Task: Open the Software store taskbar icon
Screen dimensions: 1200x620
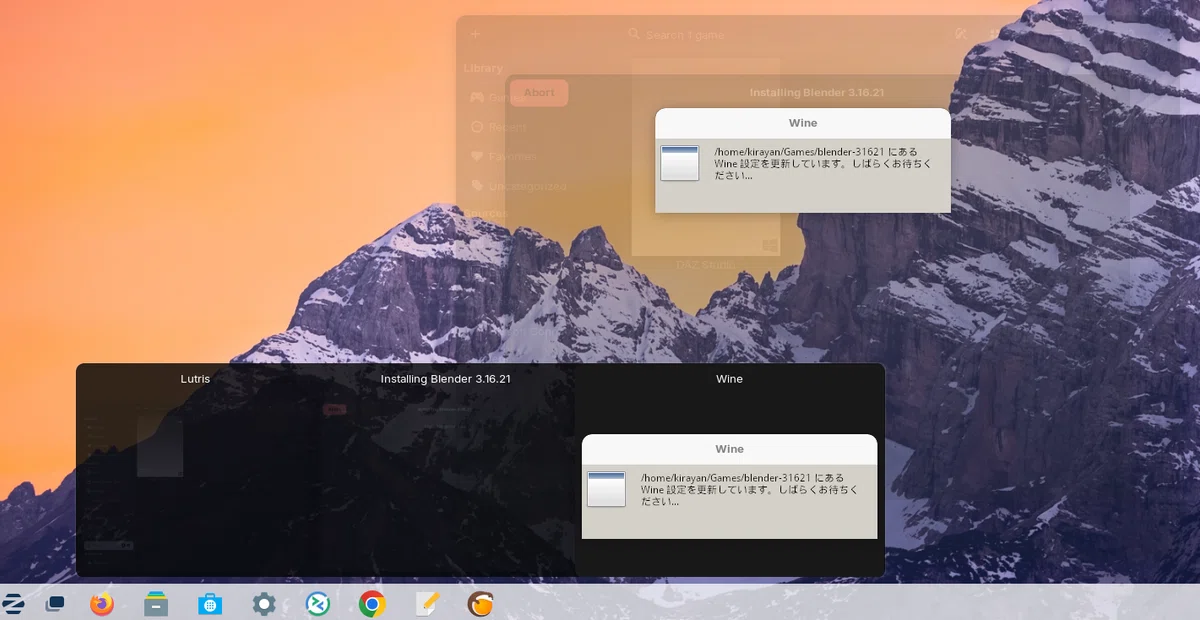Action: (x=210, y=603)
